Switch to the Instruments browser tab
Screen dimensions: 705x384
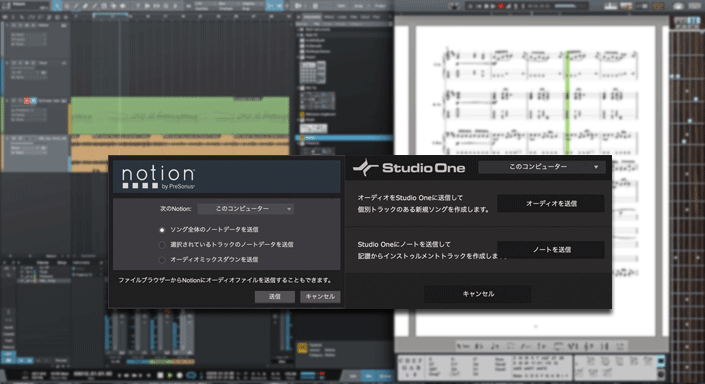(312, 17)
